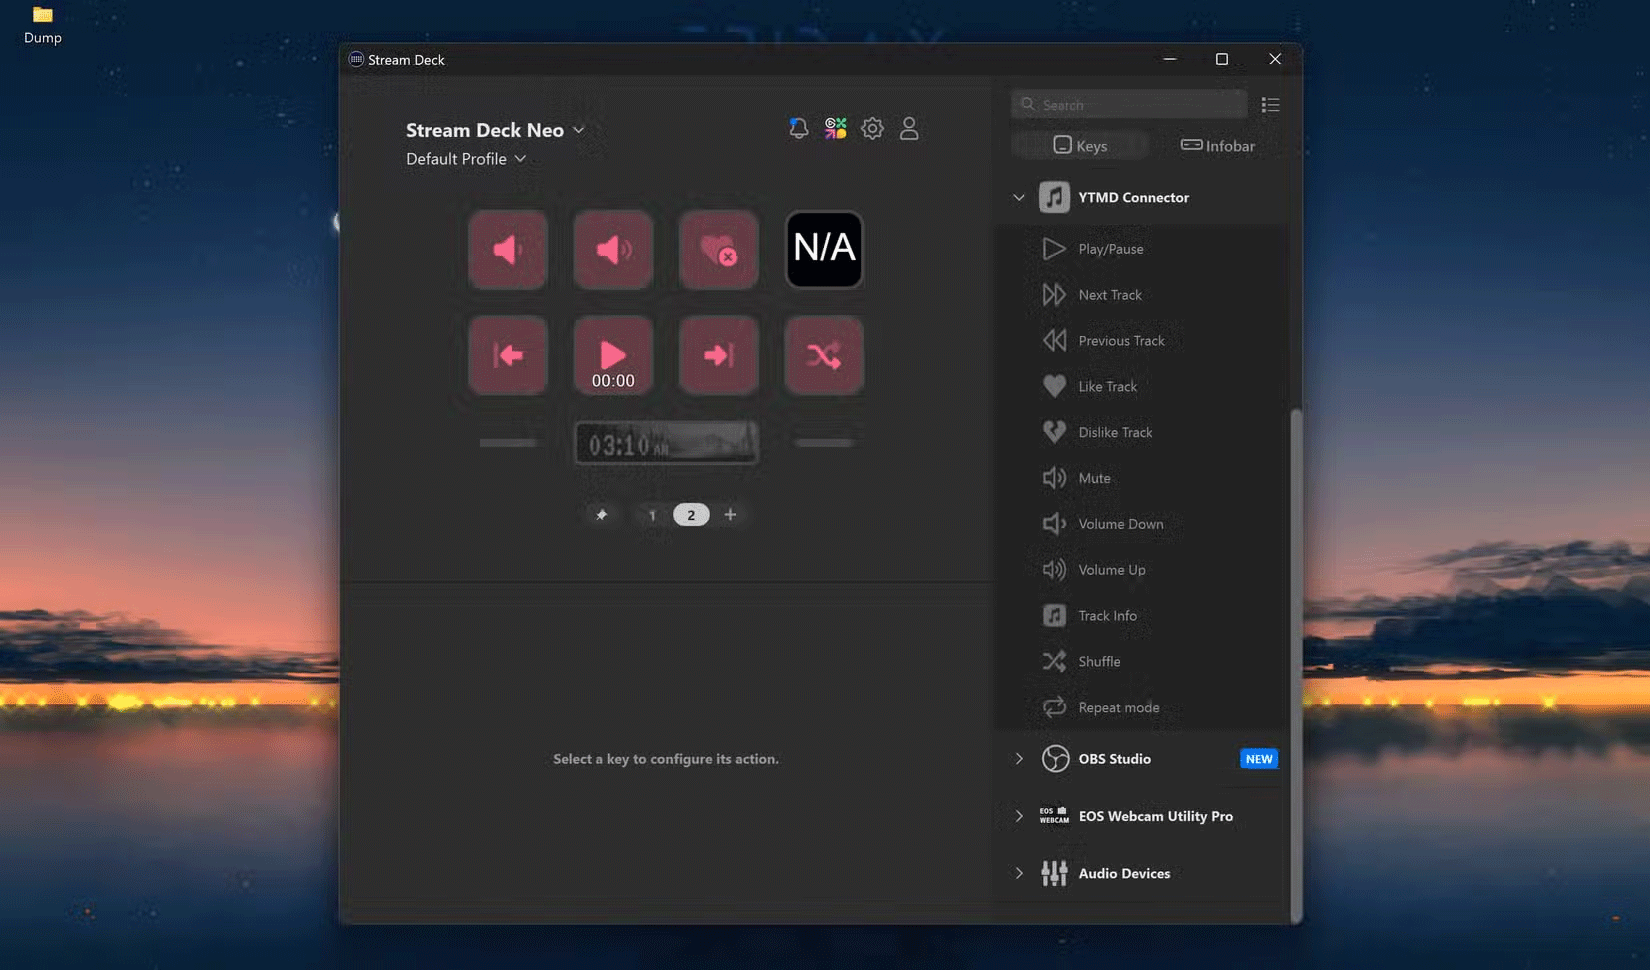Select the Play/Pause action in YTMD Connector
1650x970 pixels.
[1109, 248]
